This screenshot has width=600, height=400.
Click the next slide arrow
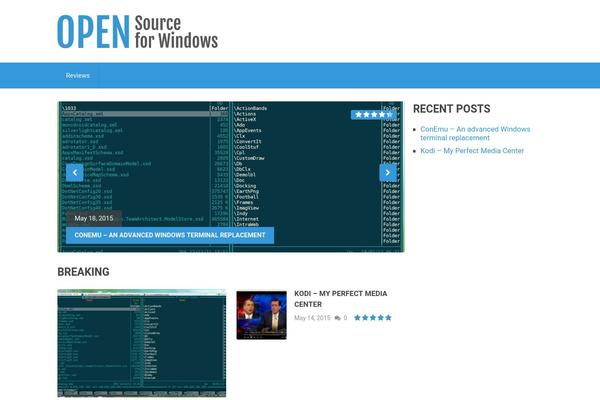coord(388,173)
